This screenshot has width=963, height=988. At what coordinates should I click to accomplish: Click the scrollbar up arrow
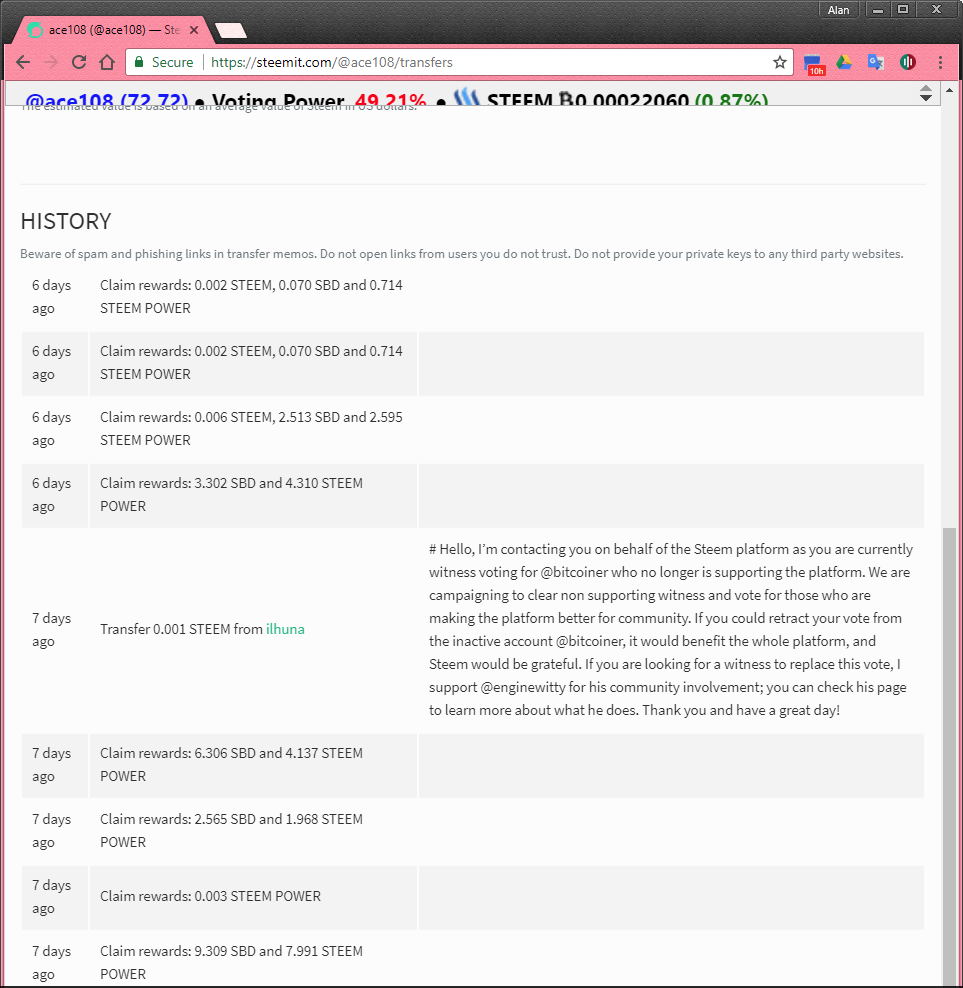[949, 90]
